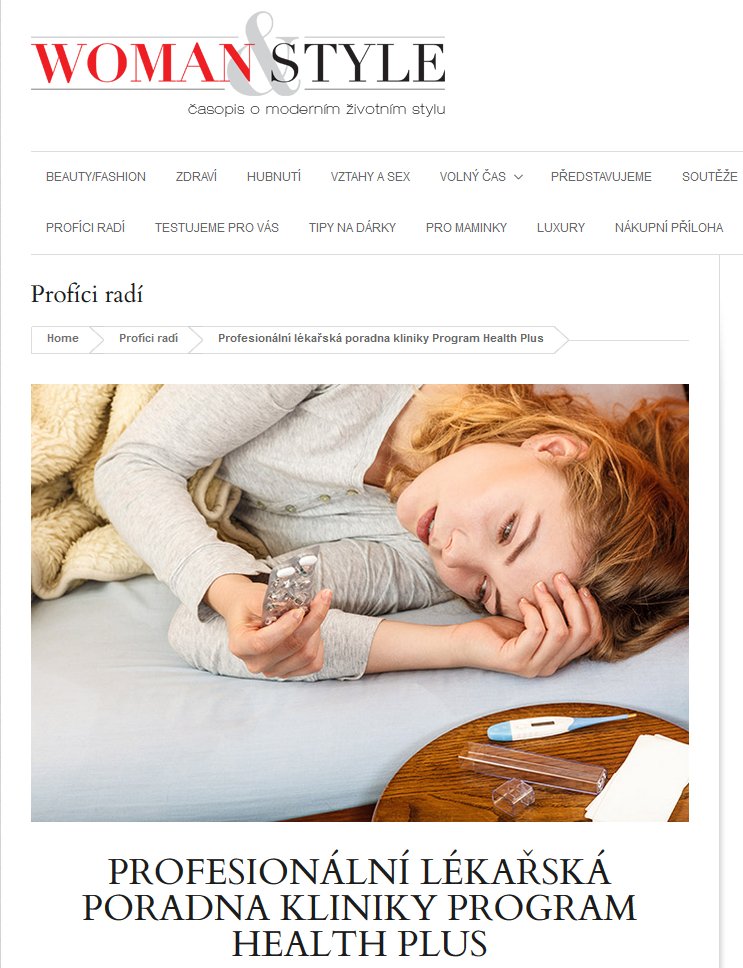Go to Tipy na dárky
743x968 pixels.
point(352,227)
